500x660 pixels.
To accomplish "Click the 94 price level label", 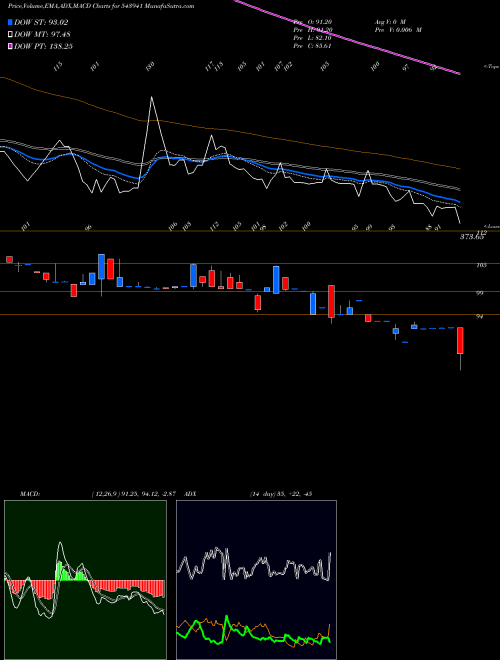I will [479, 317].
